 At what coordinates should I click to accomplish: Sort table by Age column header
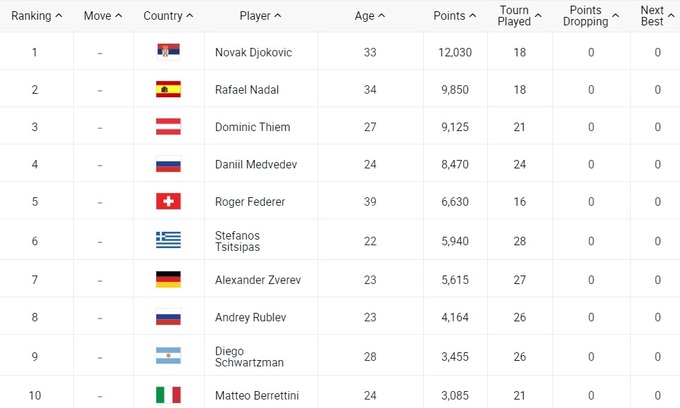coord(369,16)
